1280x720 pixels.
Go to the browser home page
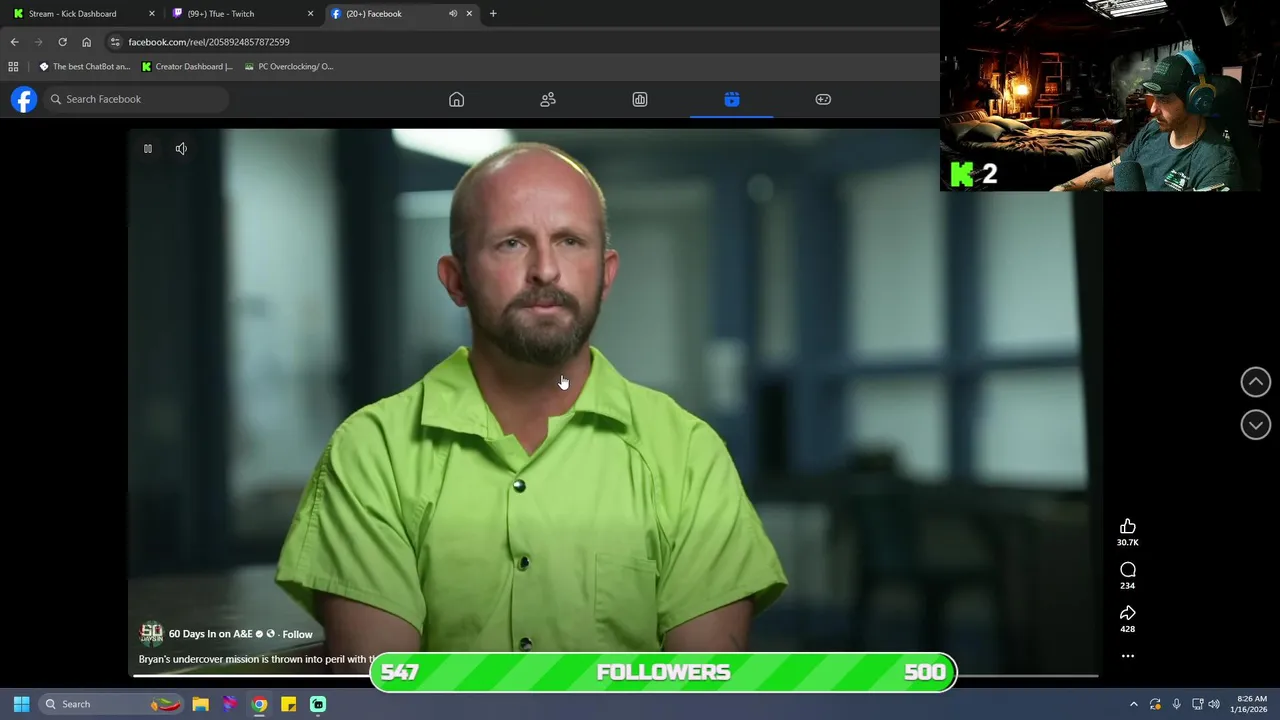tap(86, 42)
